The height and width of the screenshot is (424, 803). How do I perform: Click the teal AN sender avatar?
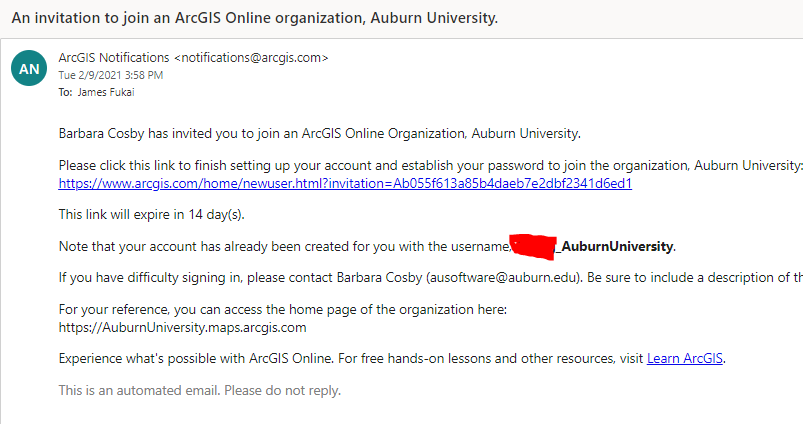tap(29, 68)
